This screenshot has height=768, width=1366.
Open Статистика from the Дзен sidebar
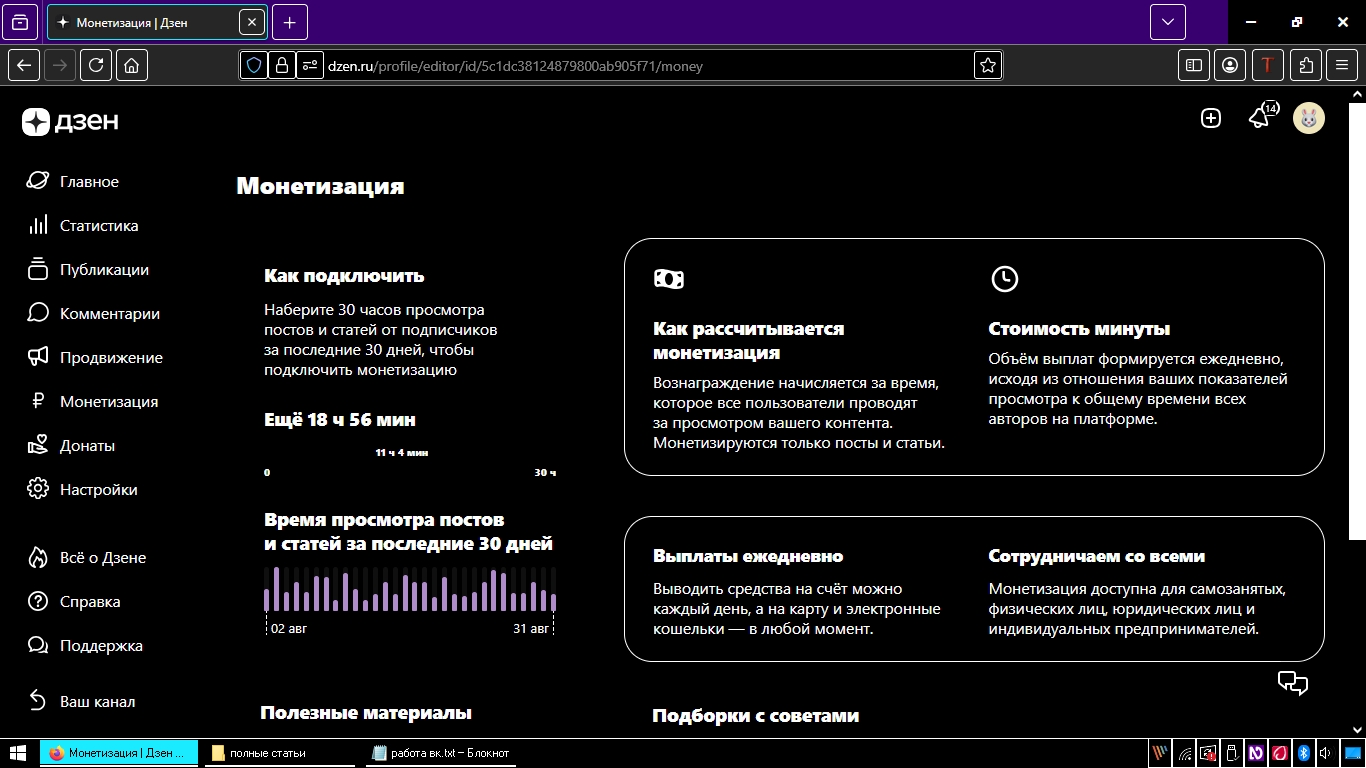[x=99, y=225]
